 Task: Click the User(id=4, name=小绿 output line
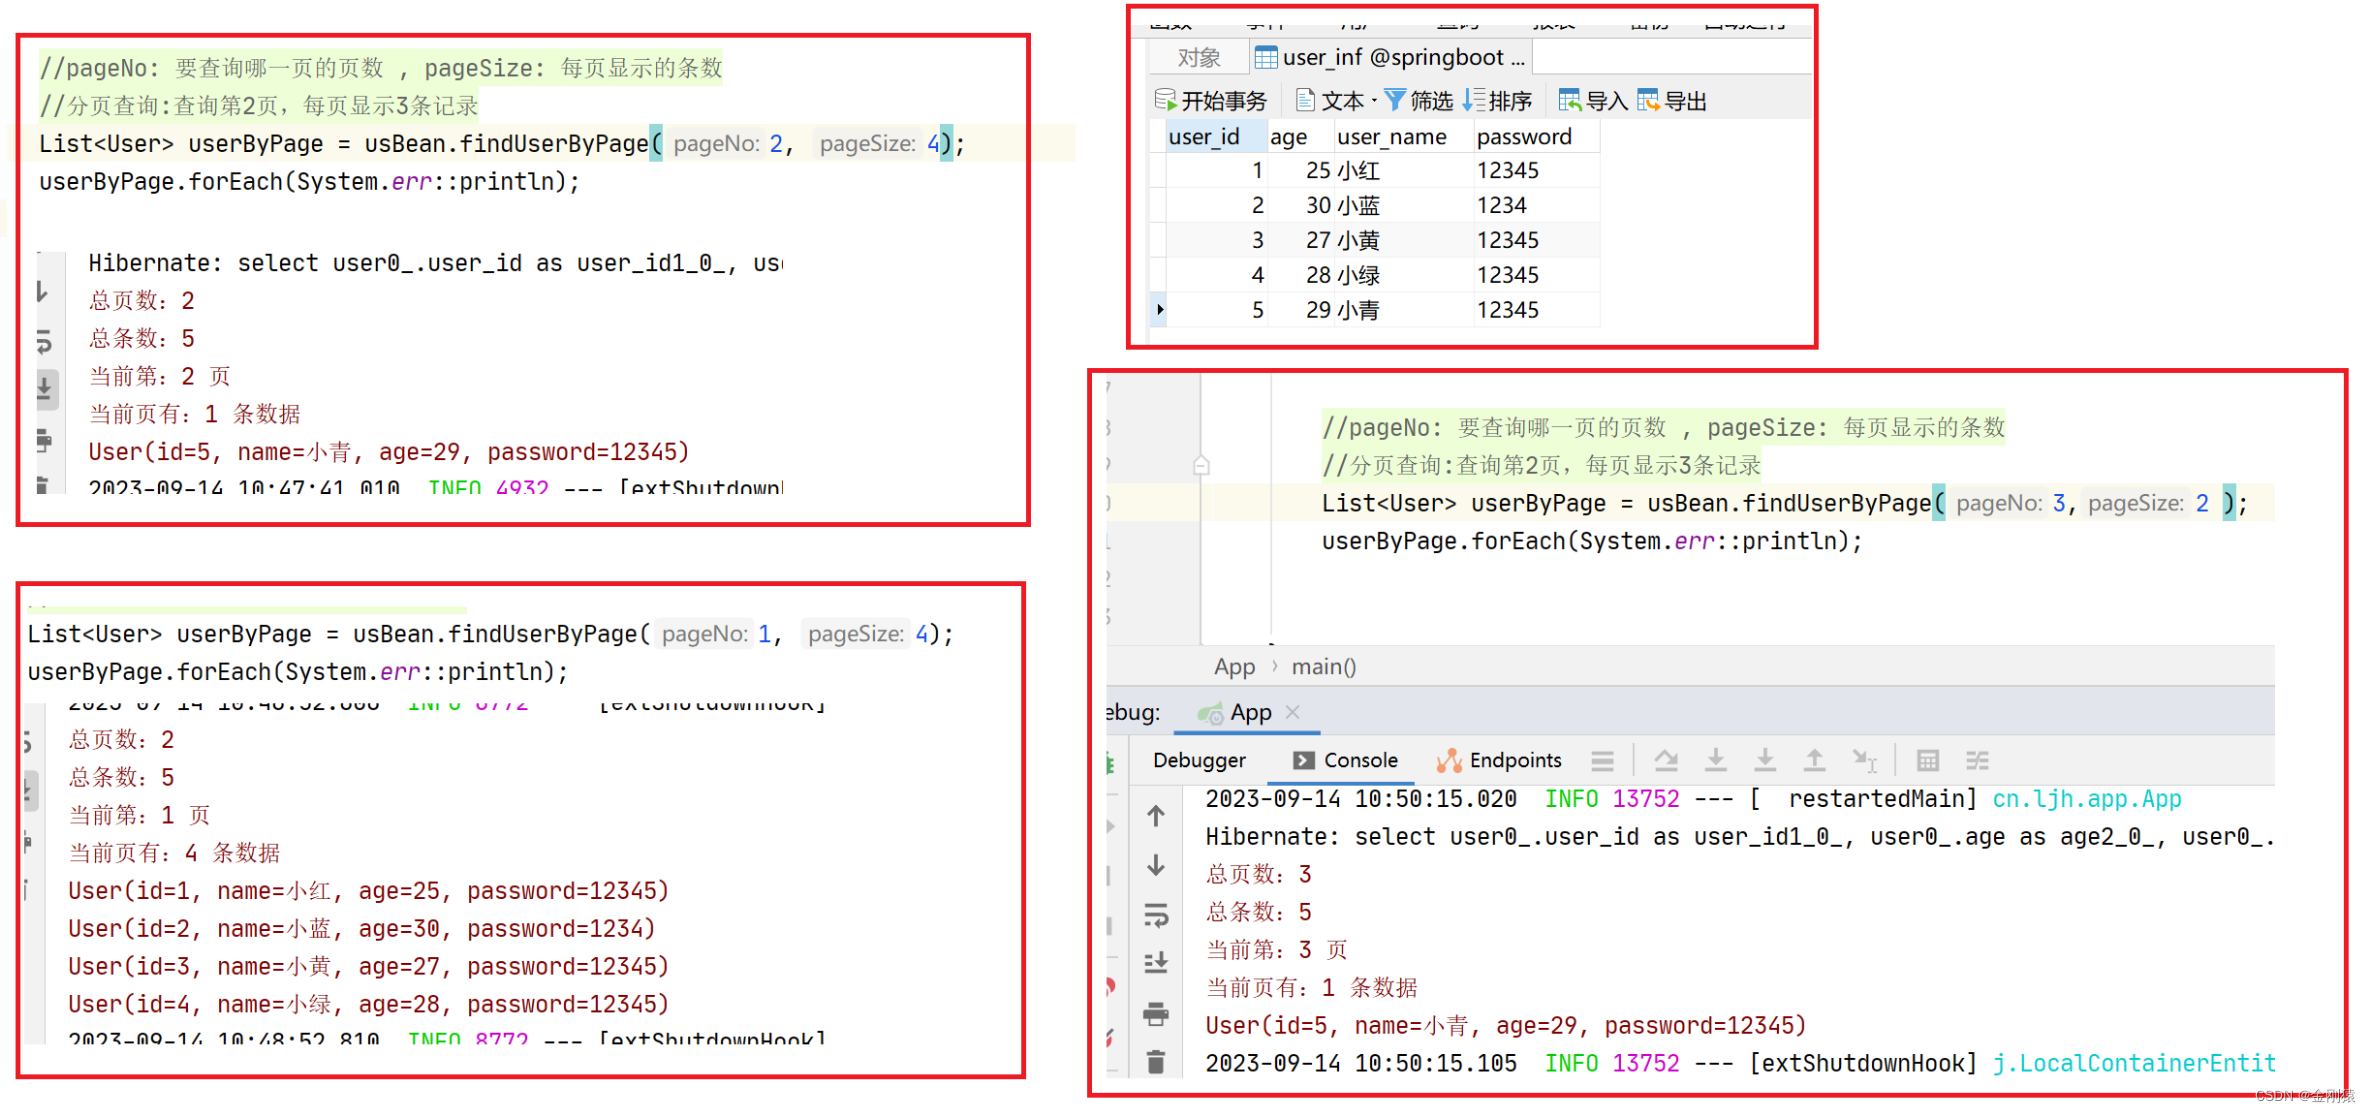pos(368,1004)
